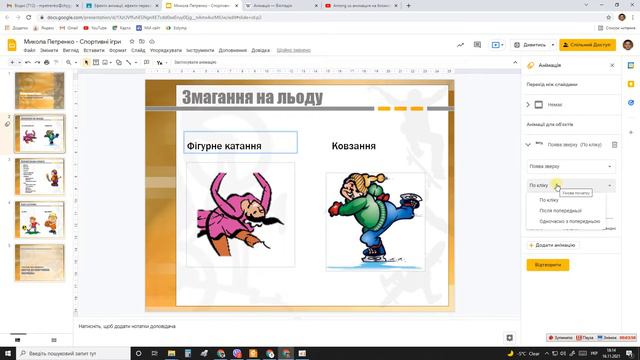This screenshot has width=640, height=360.
Task: Click the redo arrow in toolbar
Action: click(x=37, y=62)
